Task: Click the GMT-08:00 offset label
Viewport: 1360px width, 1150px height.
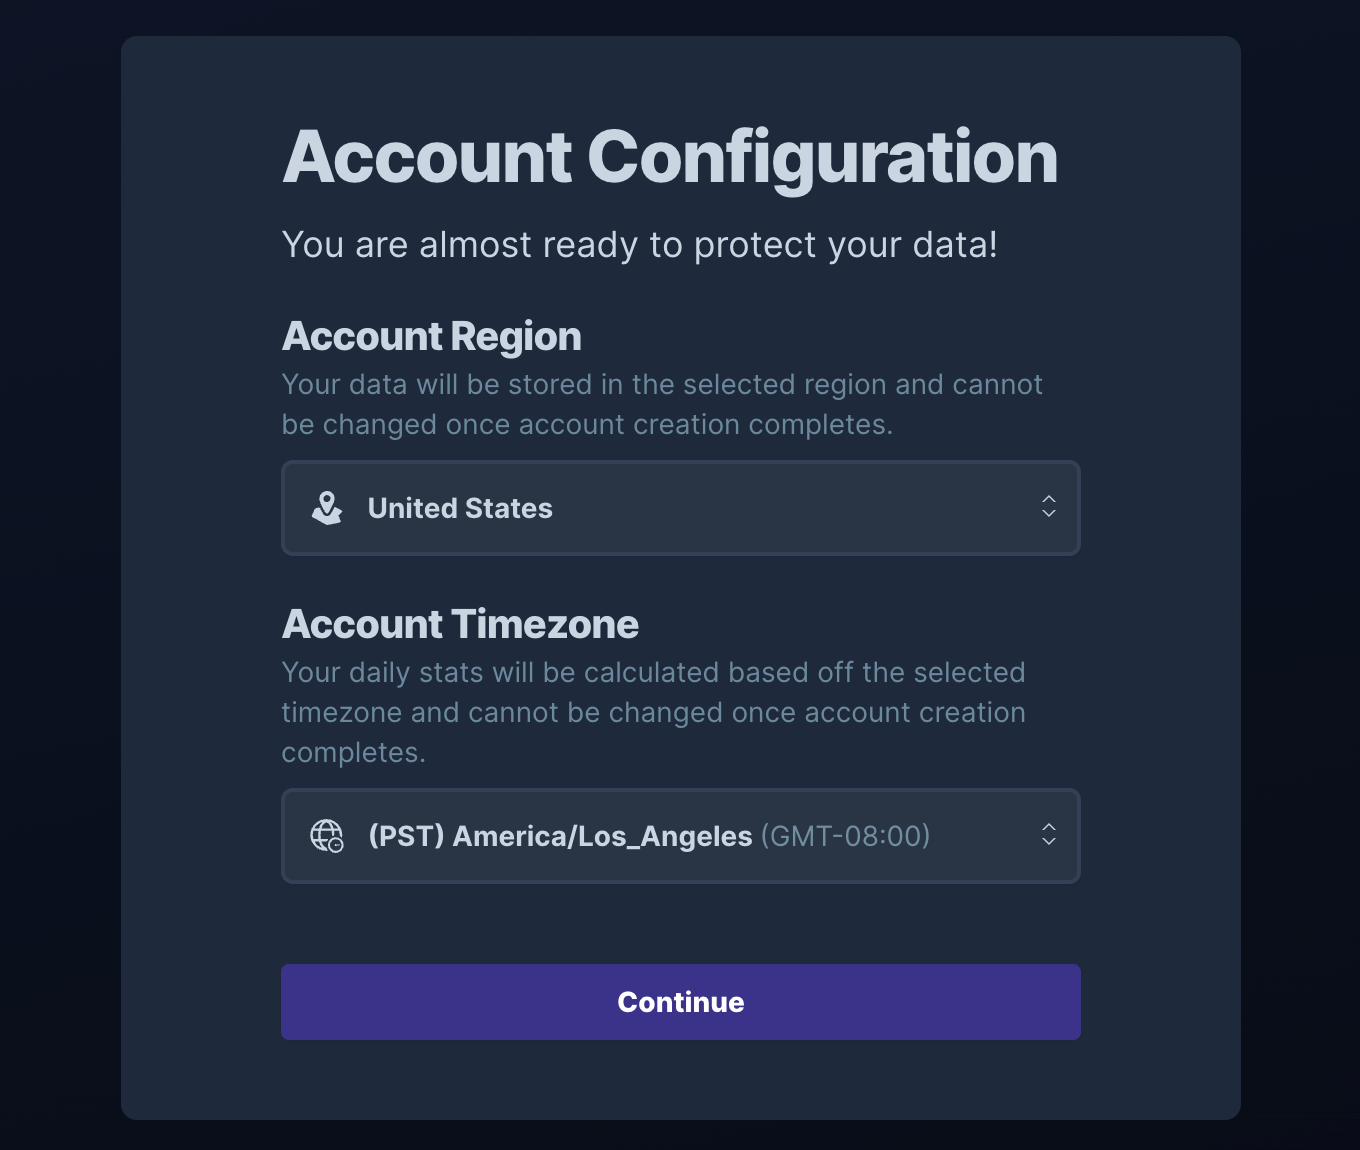Action: pyautogui.click(x=846, y=836)
